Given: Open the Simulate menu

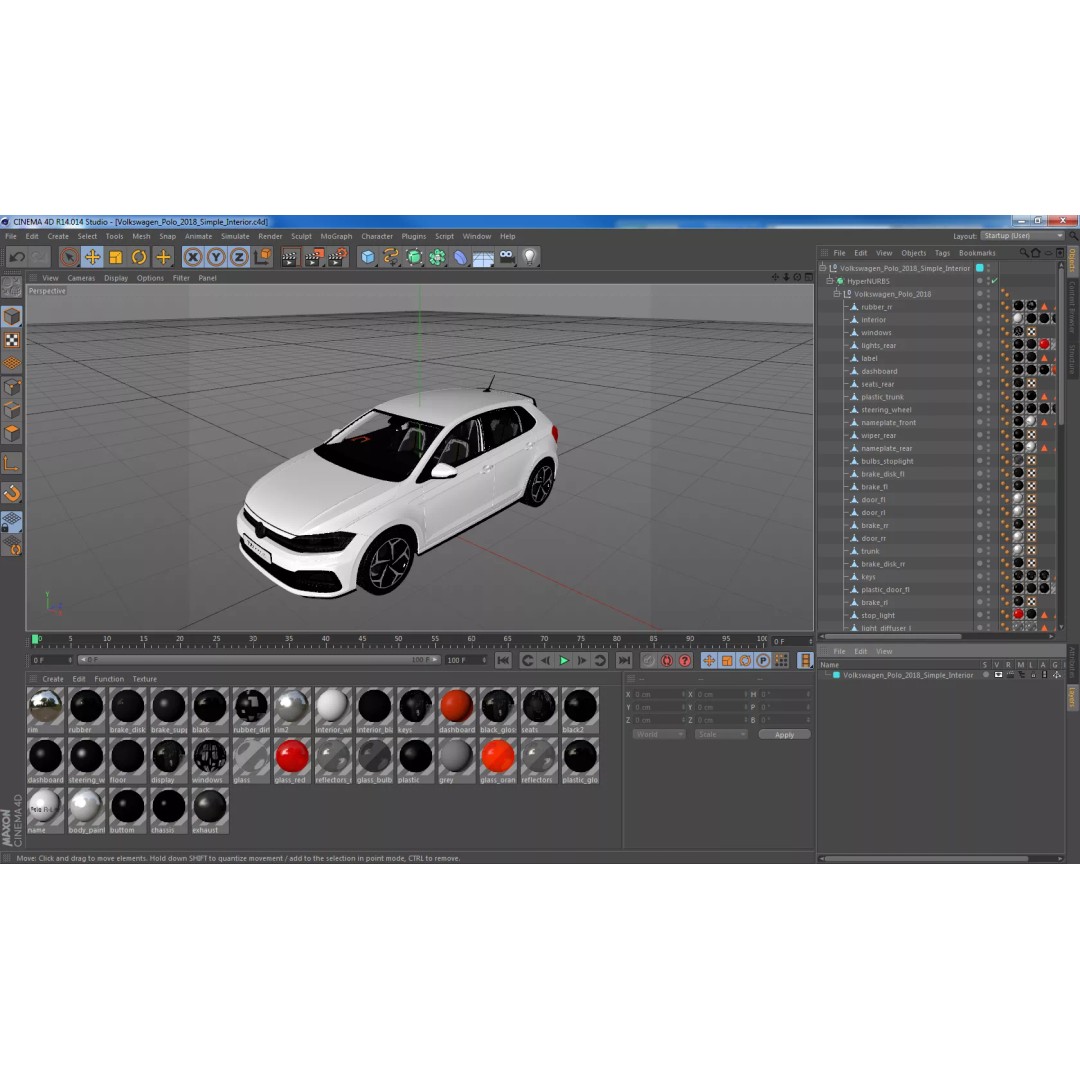Looking at the screenshot, I should 235,236.
